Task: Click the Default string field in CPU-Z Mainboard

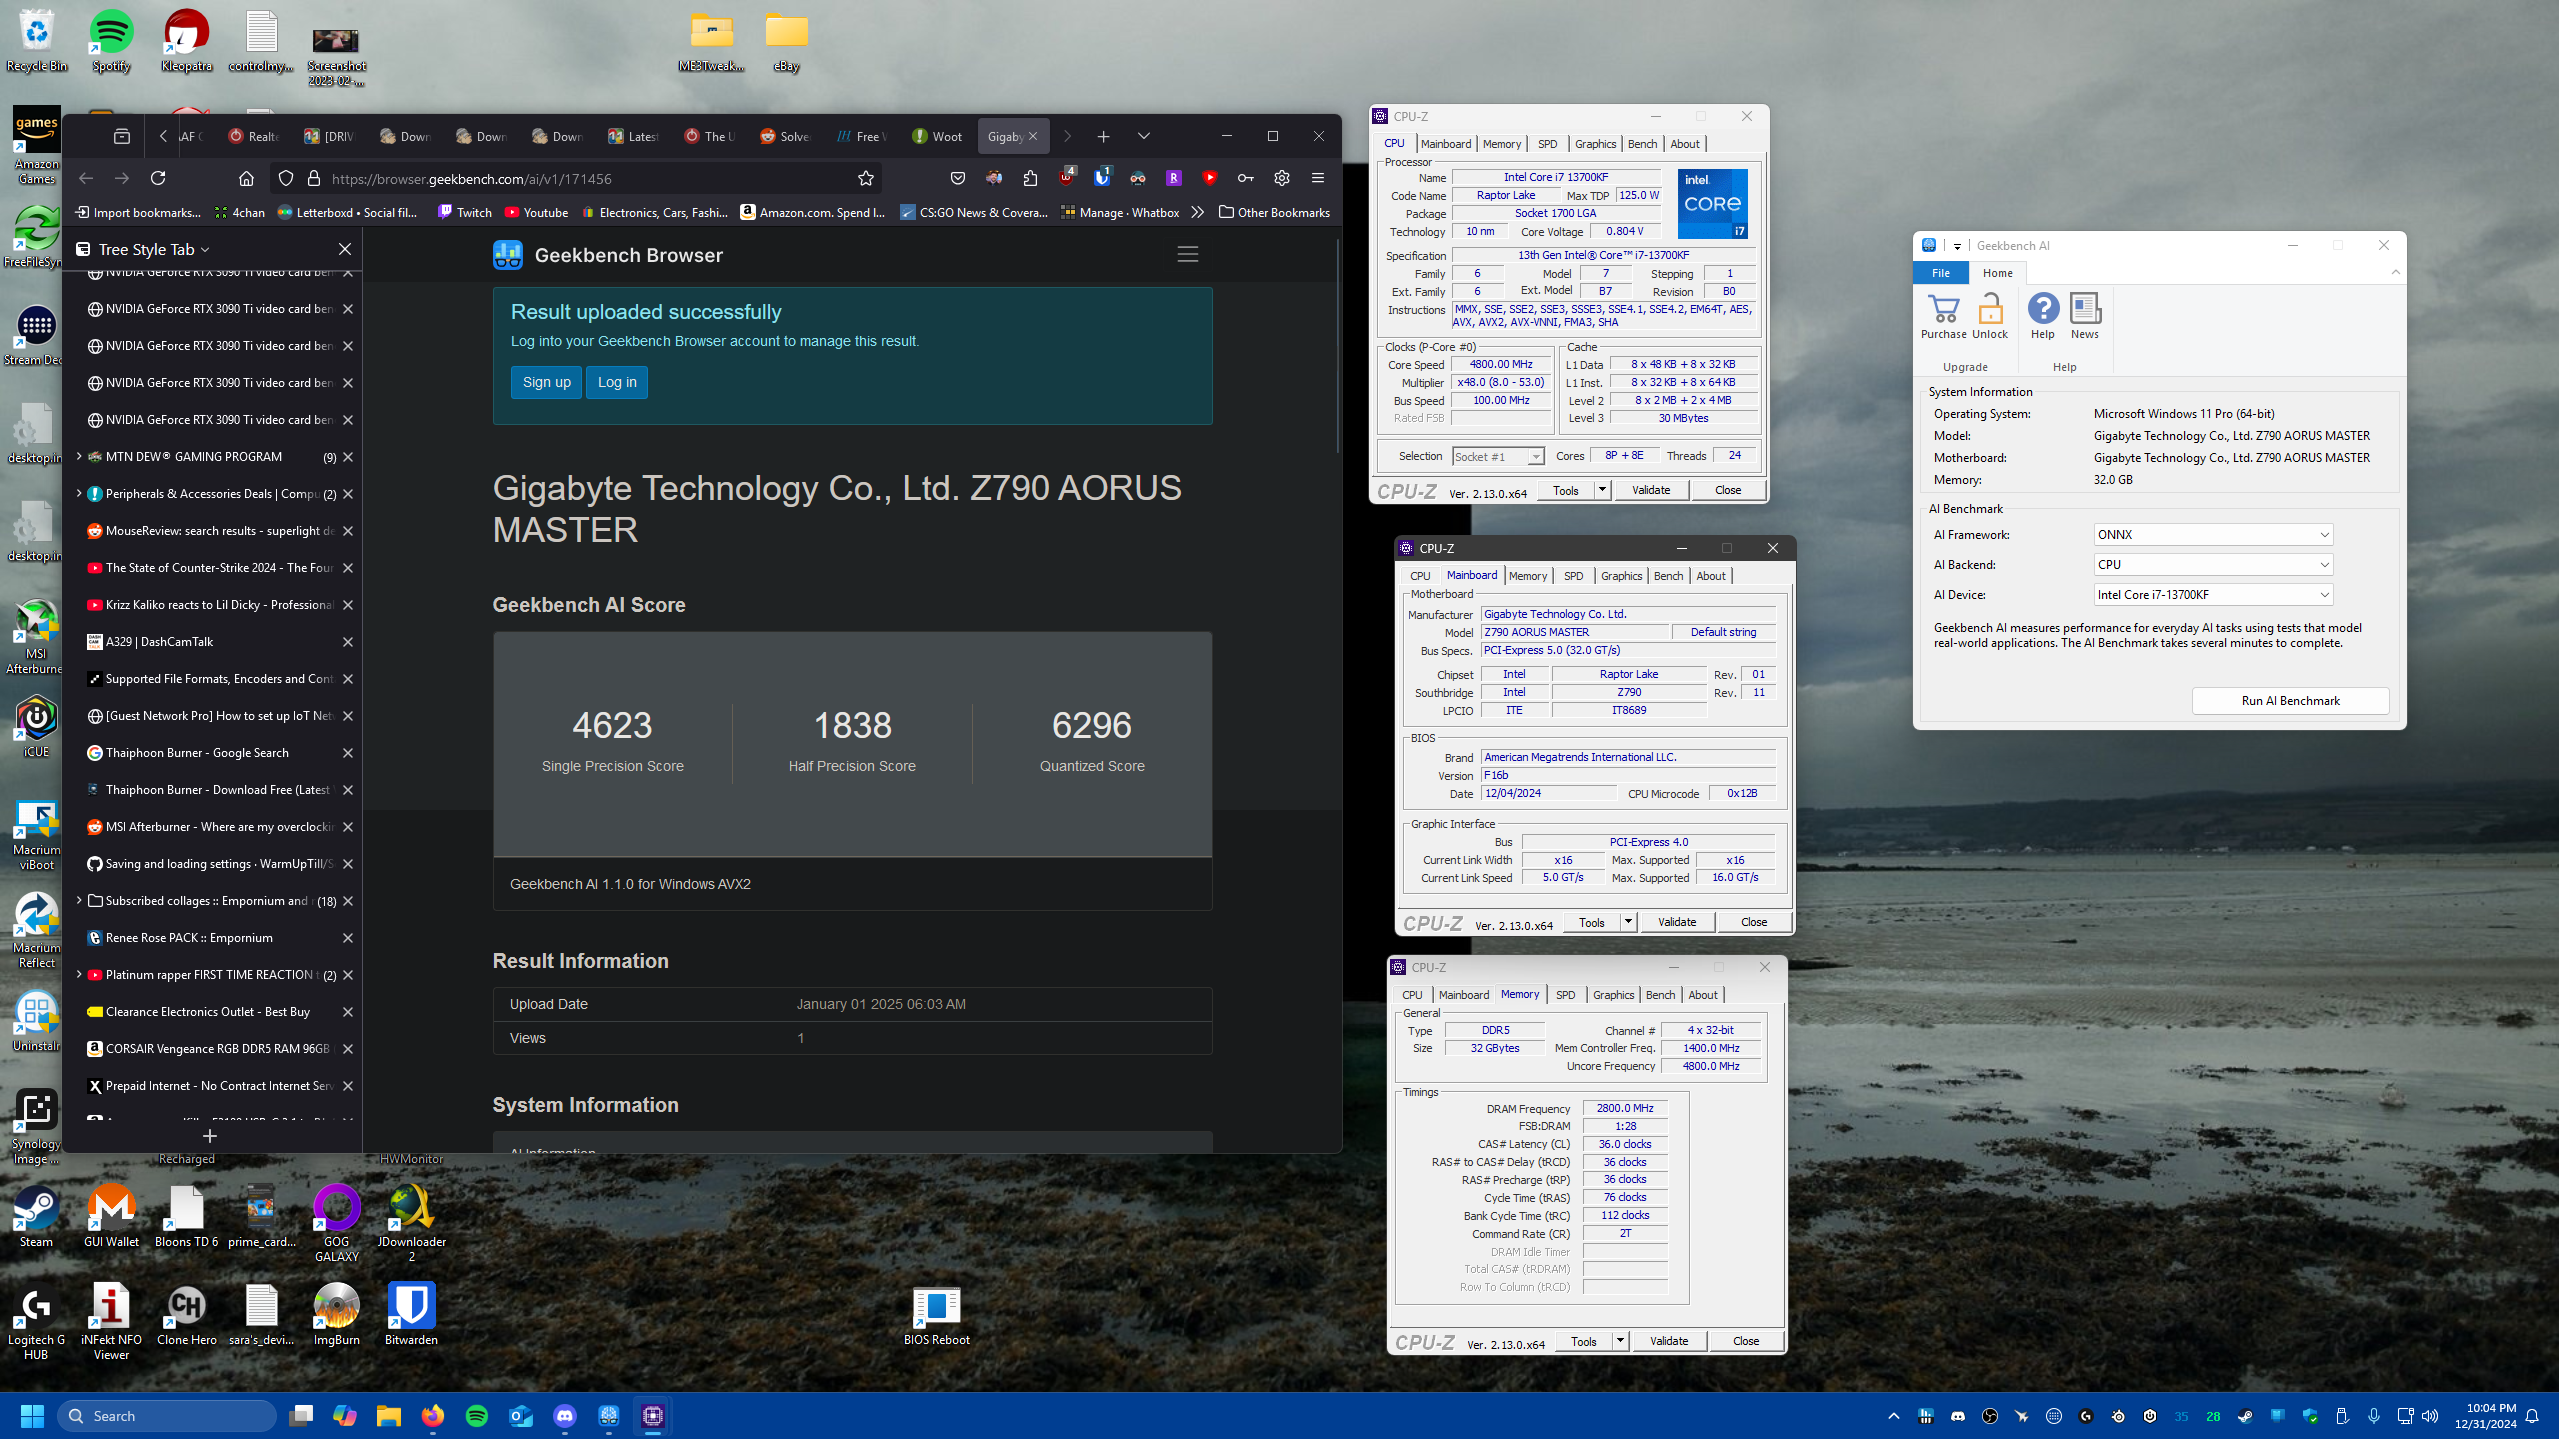Action: [x=1723, y=632]
